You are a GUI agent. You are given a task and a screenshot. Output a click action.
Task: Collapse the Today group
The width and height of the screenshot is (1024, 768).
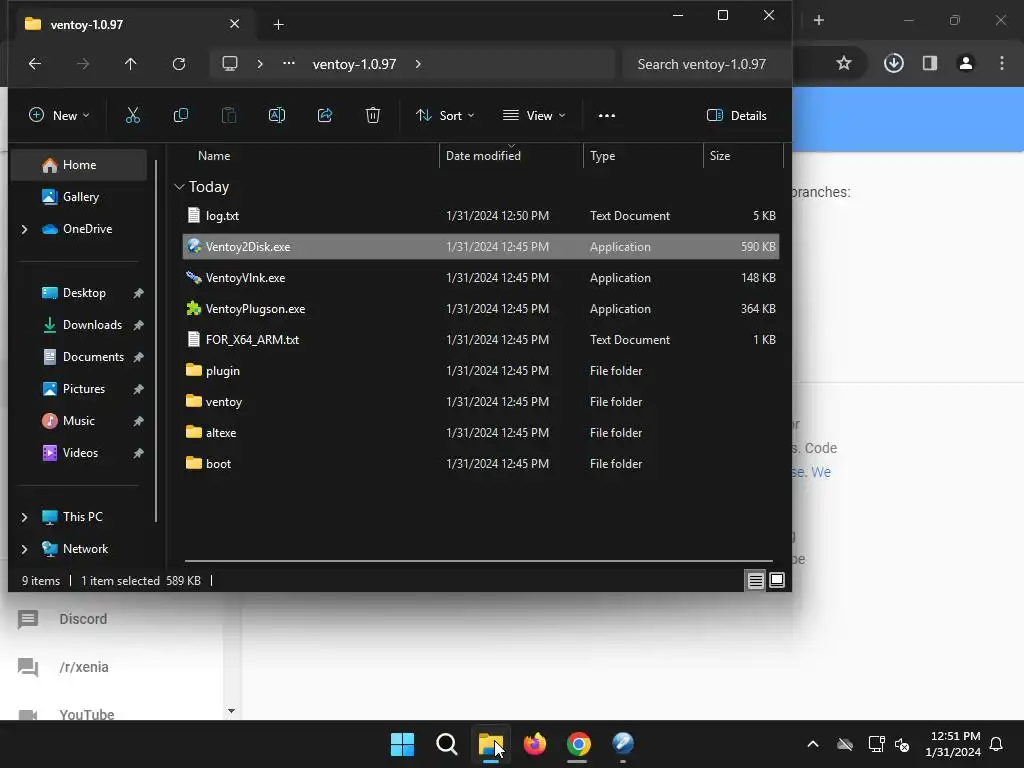click(180, 187)
